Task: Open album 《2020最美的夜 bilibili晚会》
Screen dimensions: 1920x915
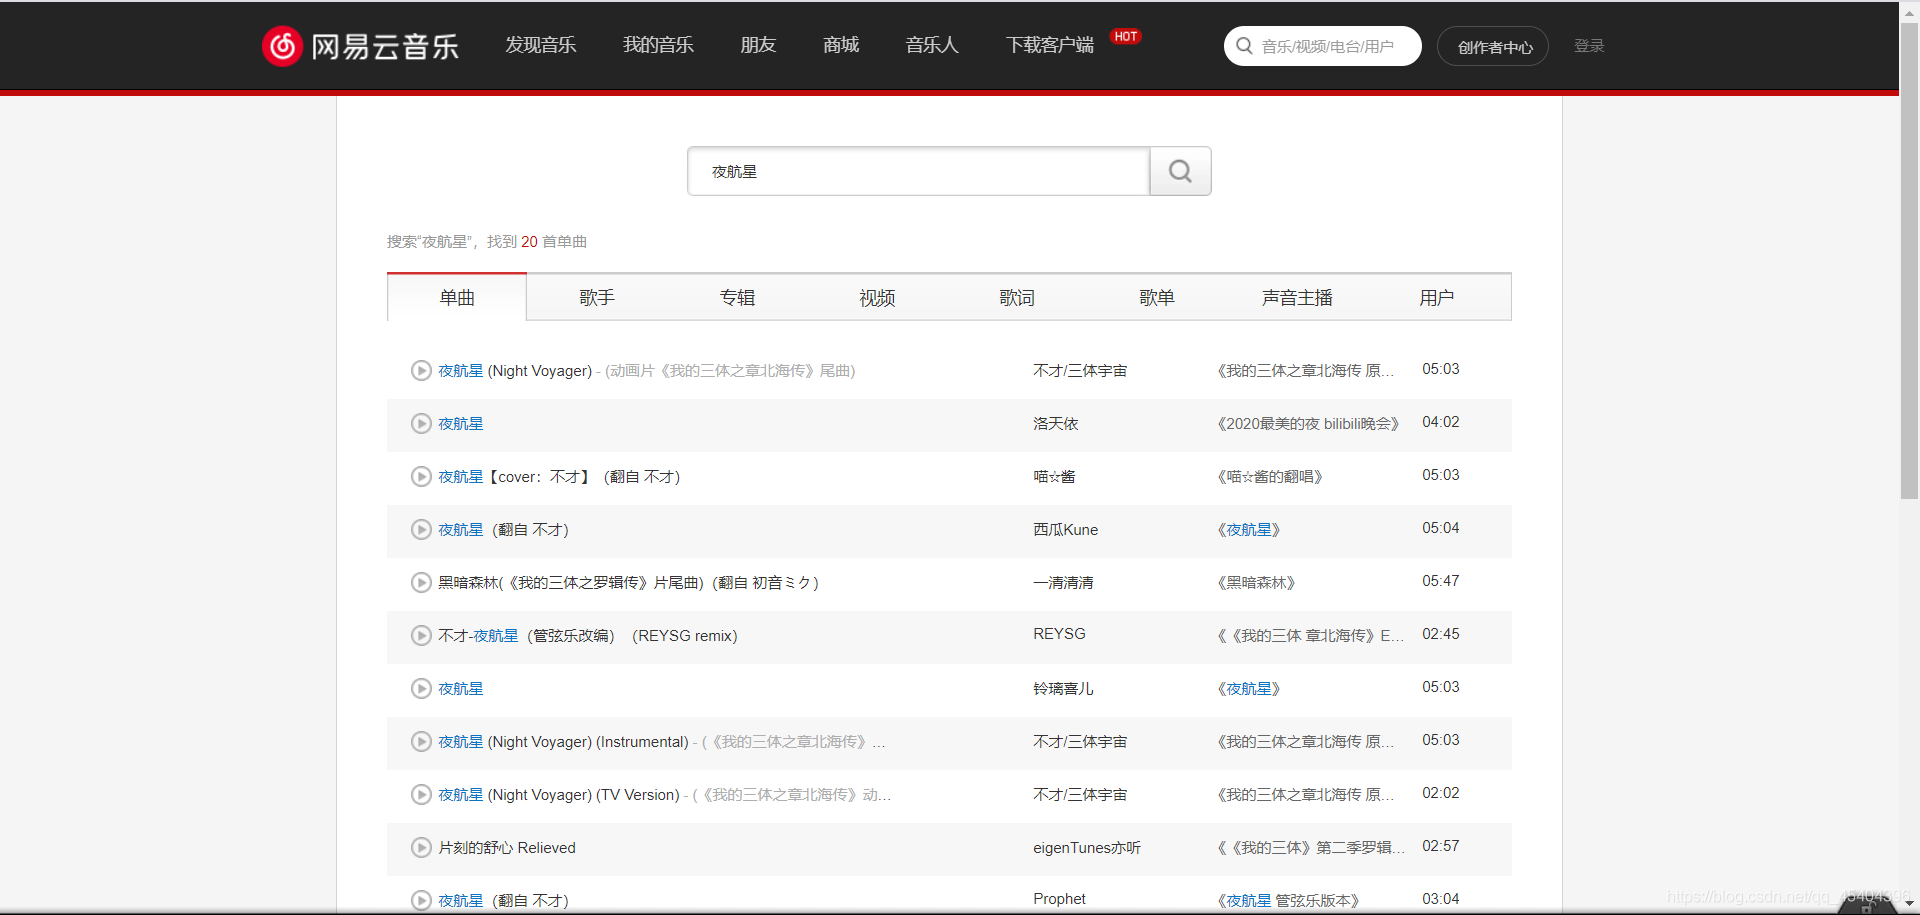Action: pos(1309,424)
